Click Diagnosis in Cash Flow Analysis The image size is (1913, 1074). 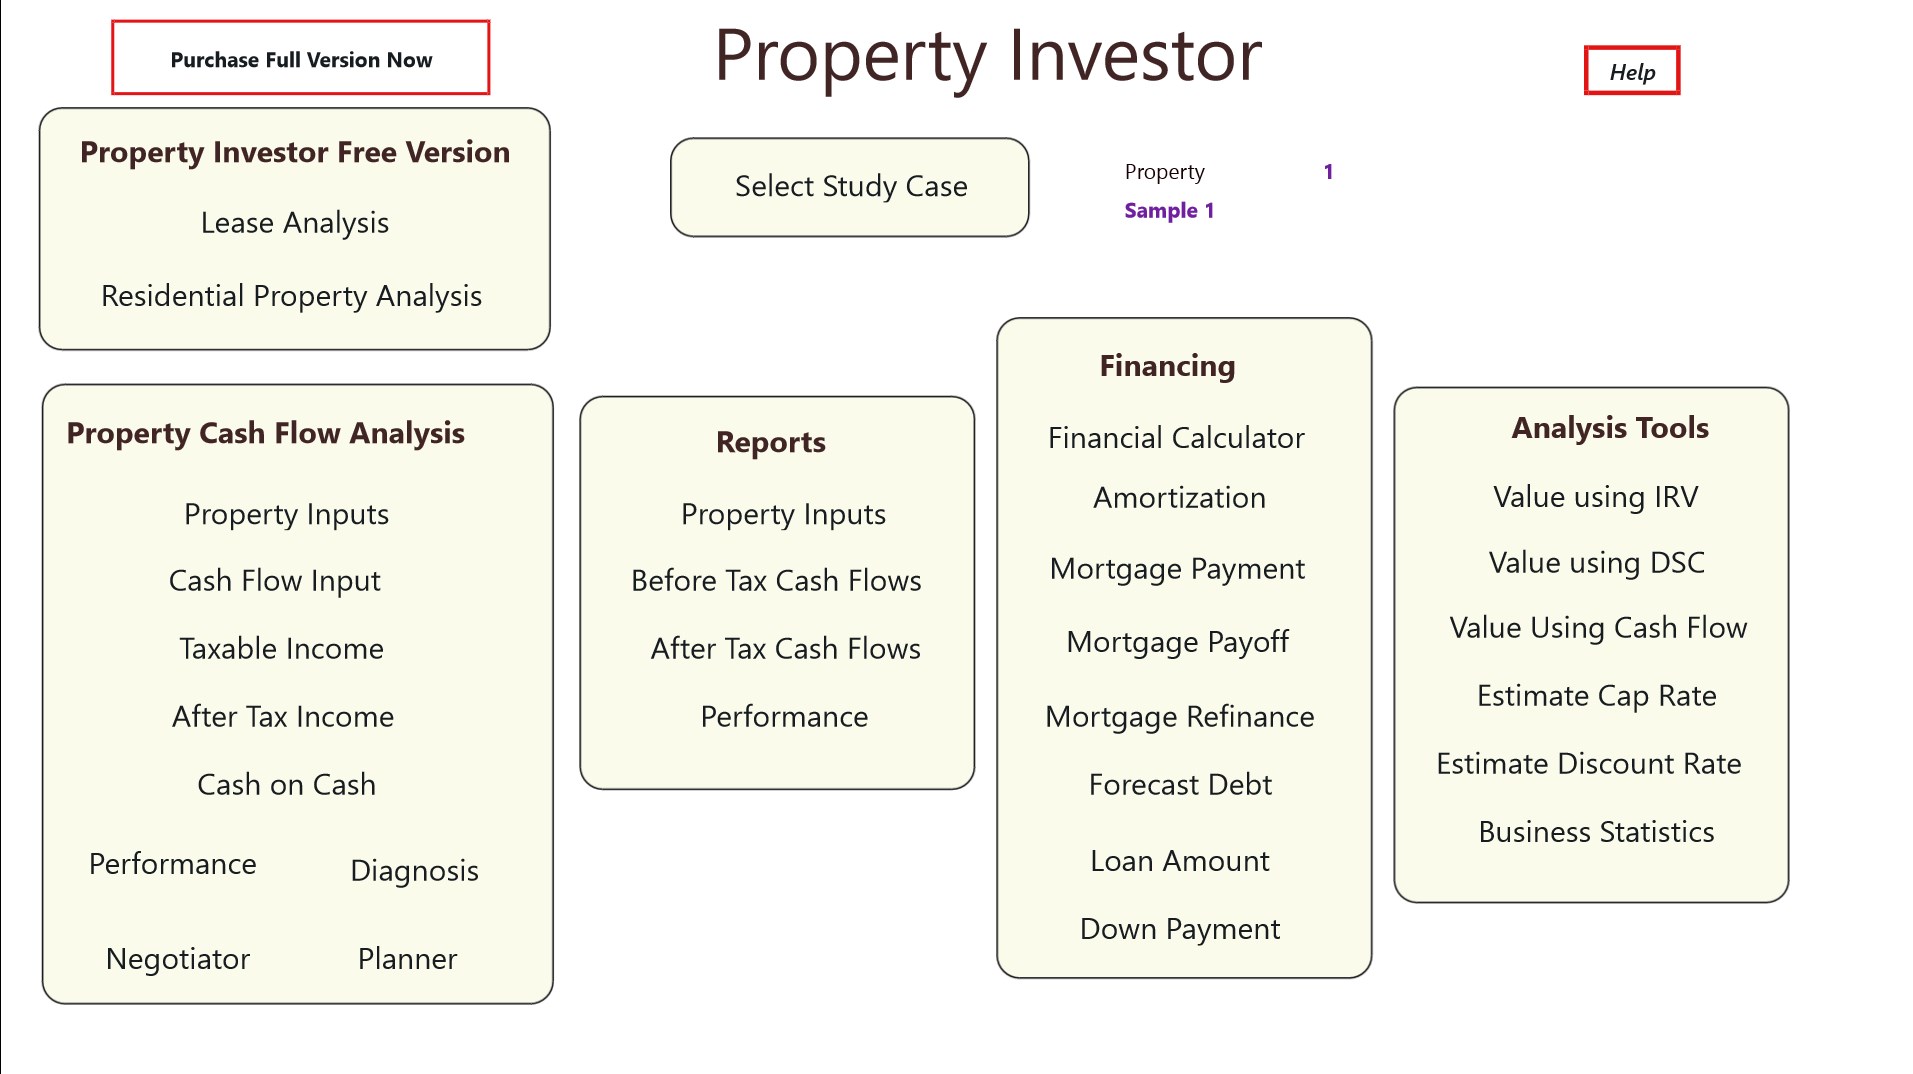pyautogui.click(x=414, y=871)
